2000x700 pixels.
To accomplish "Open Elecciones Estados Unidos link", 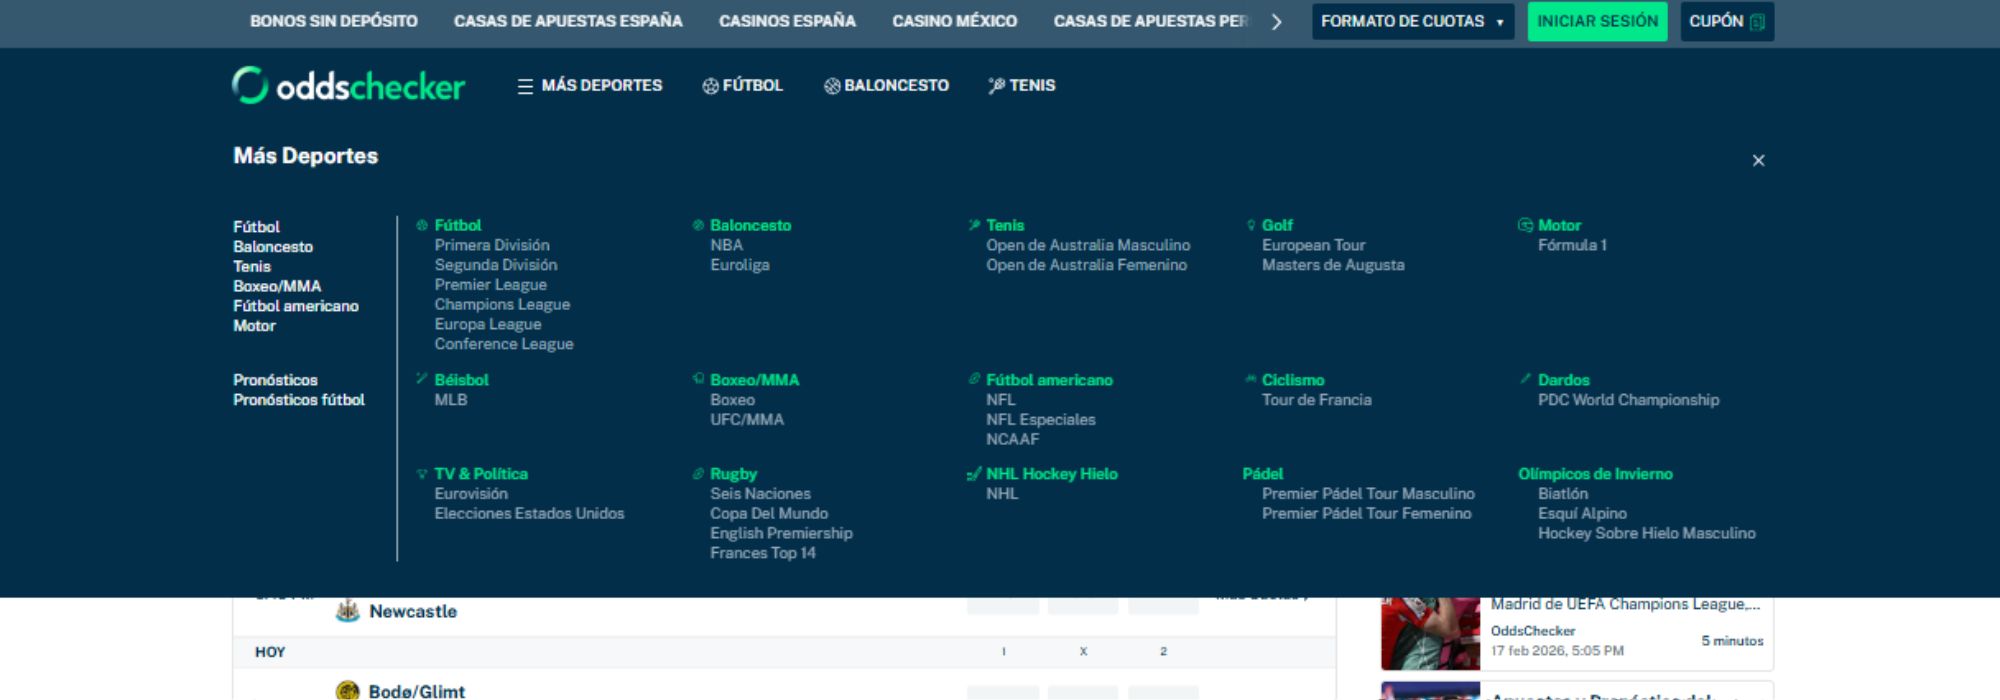I will point(529,514).
